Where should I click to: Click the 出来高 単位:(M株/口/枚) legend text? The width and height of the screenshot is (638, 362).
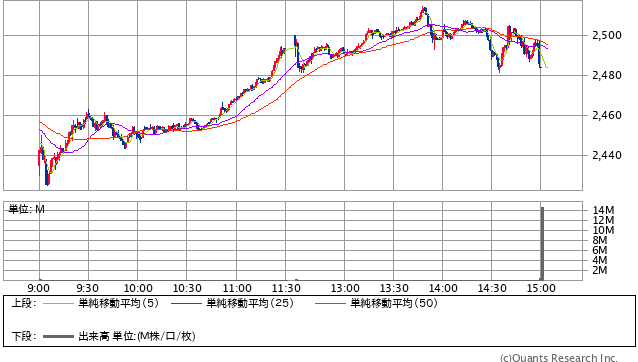pos(137,336)
